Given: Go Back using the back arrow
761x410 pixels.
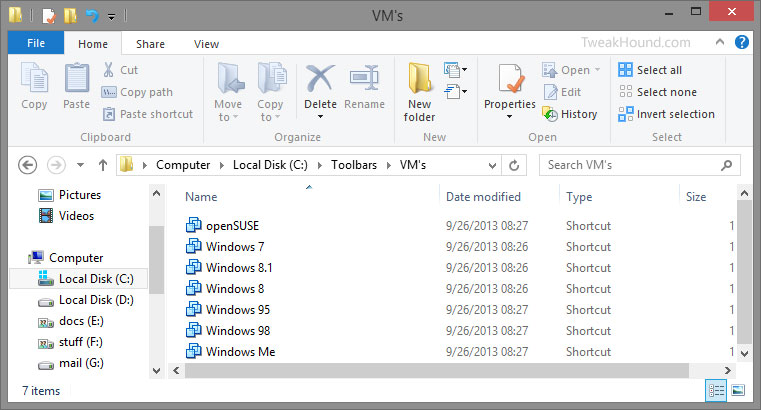Looking at the screenshot, I should tap(28, 165).
